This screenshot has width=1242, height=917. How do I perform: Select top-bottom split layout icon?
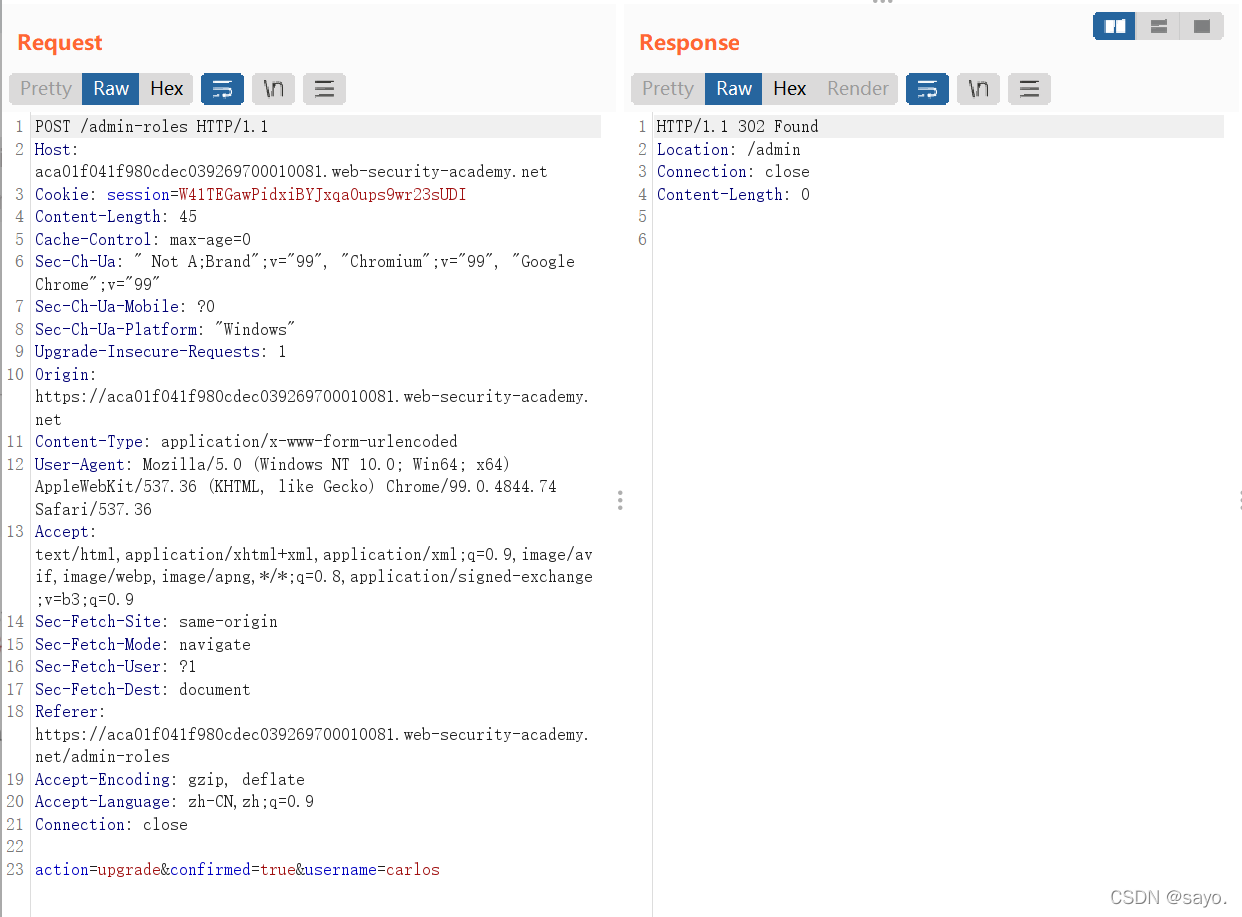tap(1159, 26)
